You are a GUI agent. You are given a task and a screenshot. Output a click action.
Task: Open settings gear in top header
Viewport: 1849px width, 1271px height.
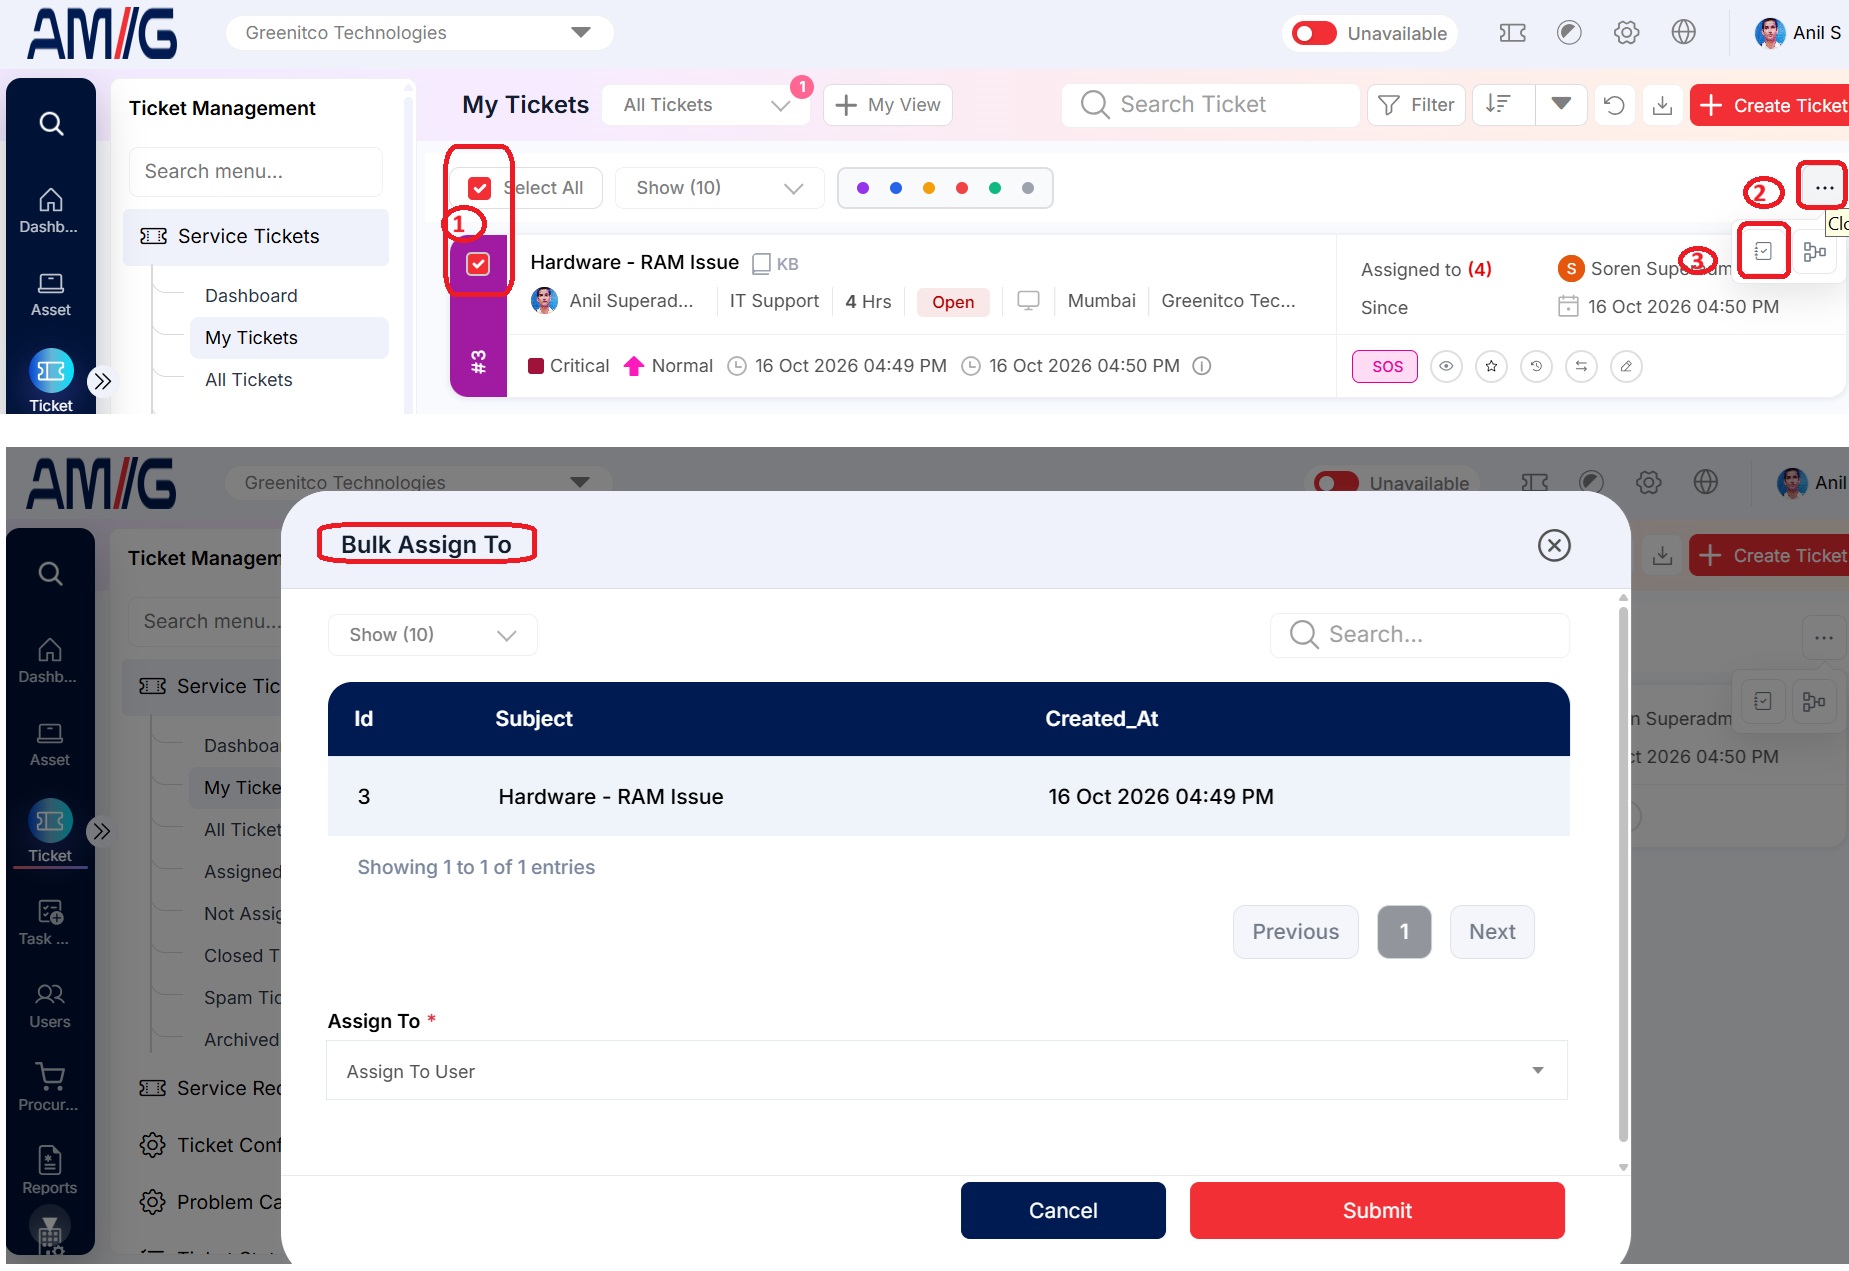pos(1626,33)
